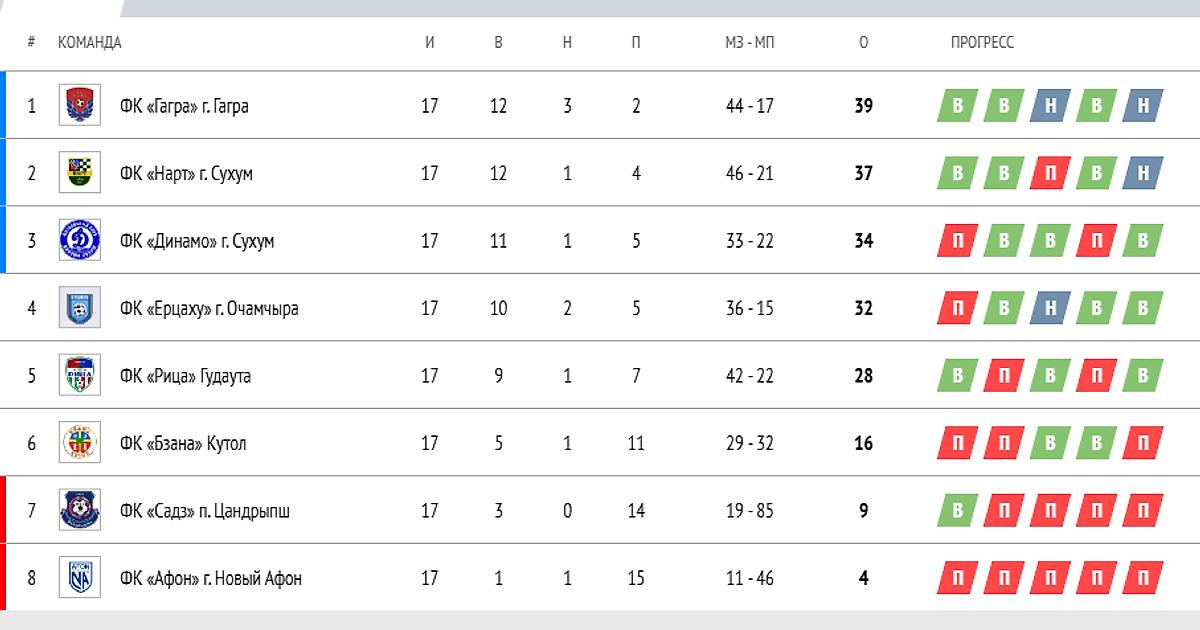
Task: Click the КОМАНДА column header
Action: point(90,42)
